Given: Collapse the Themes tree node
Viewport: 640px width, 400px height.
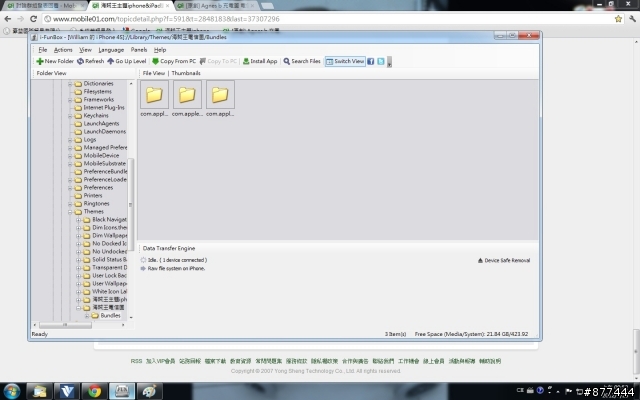Looking at the screenshot, I should coord(70,212).
